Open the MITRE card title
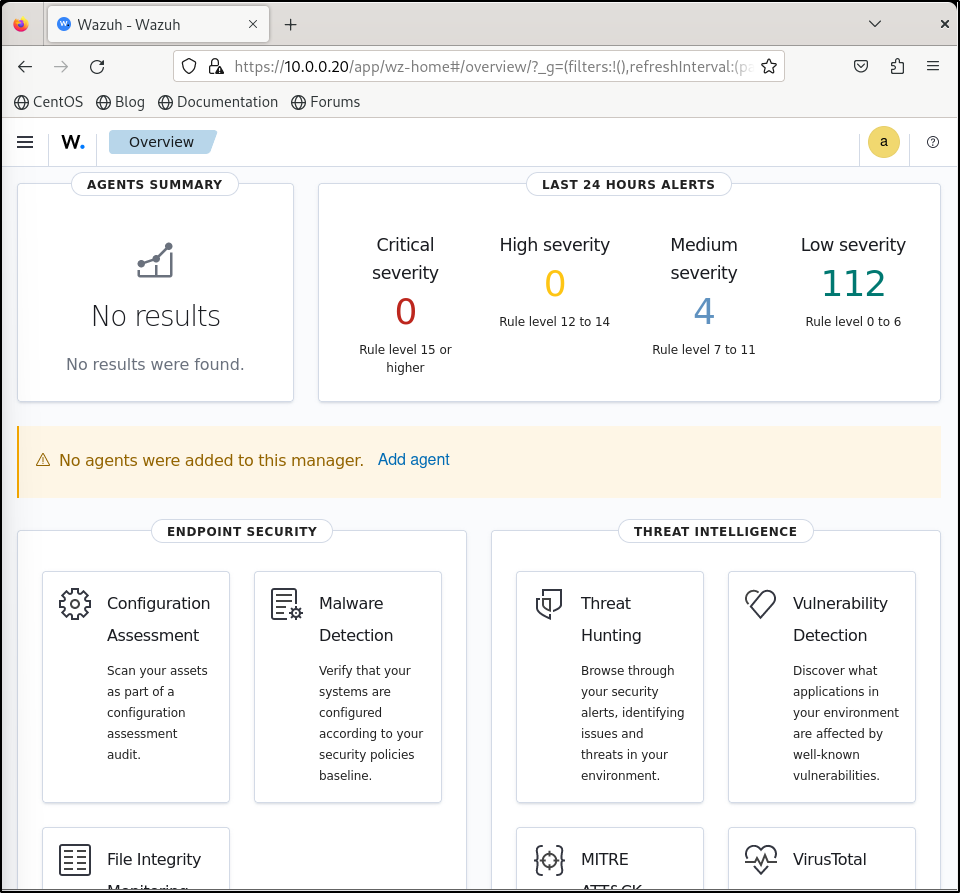The width and height of the screenshot is (960, 893). click(x=604, y=859)
